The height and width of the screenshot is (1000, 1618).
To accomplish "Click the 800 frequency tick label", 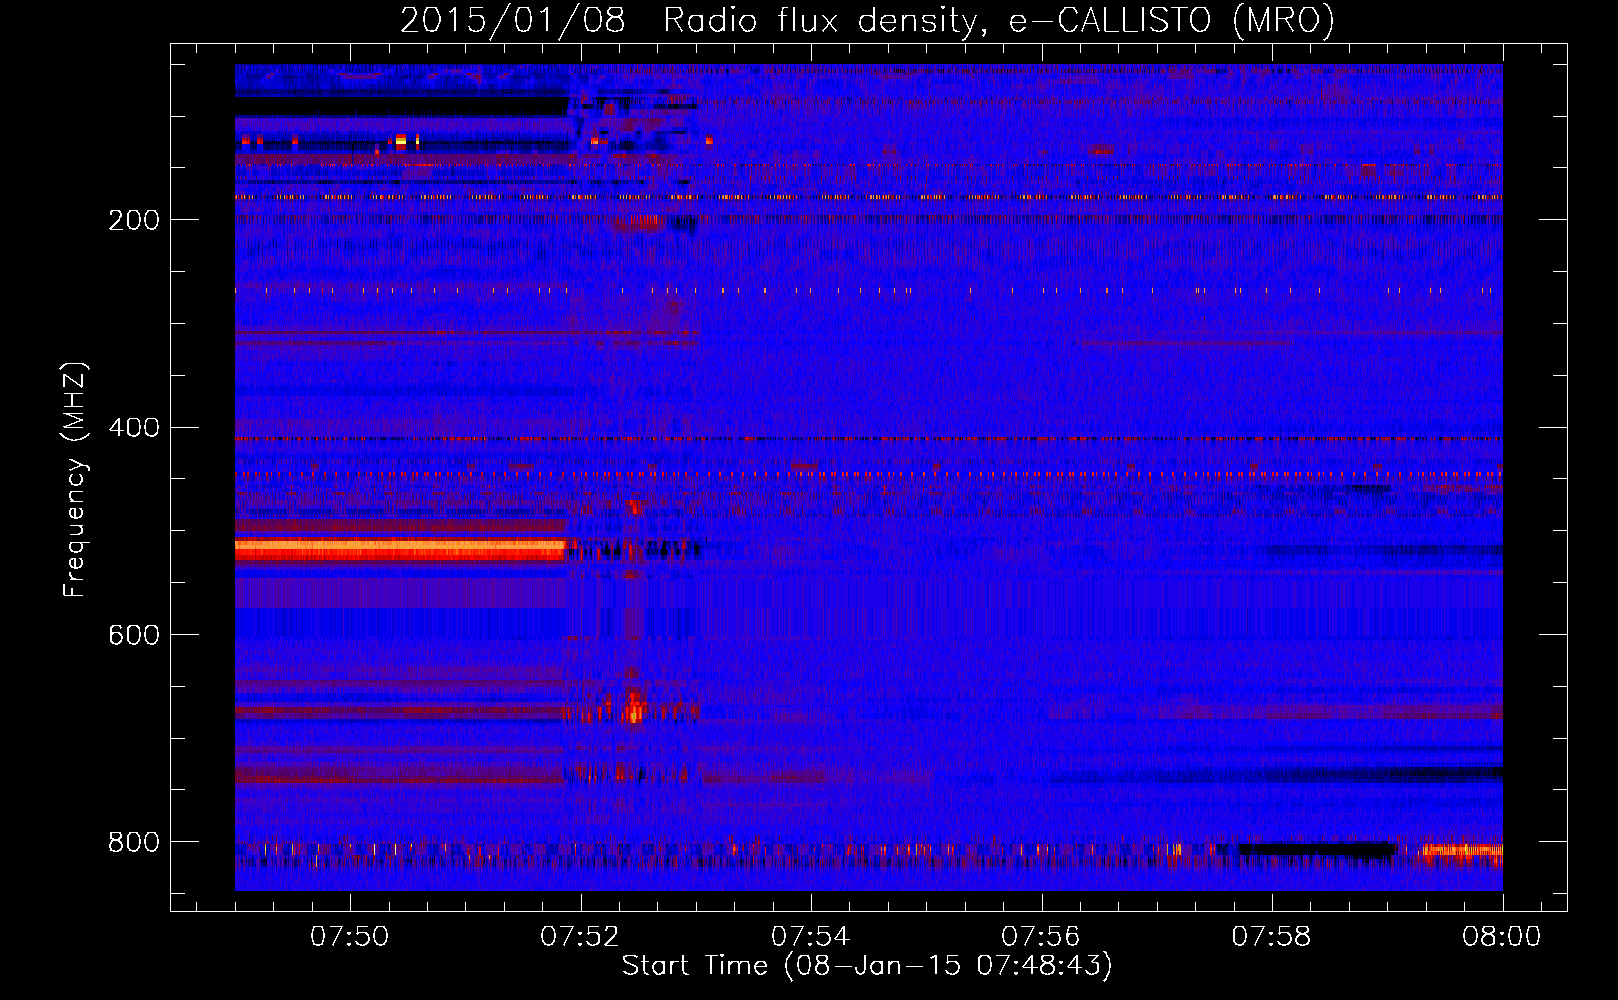I will click(x=134, y=842).
